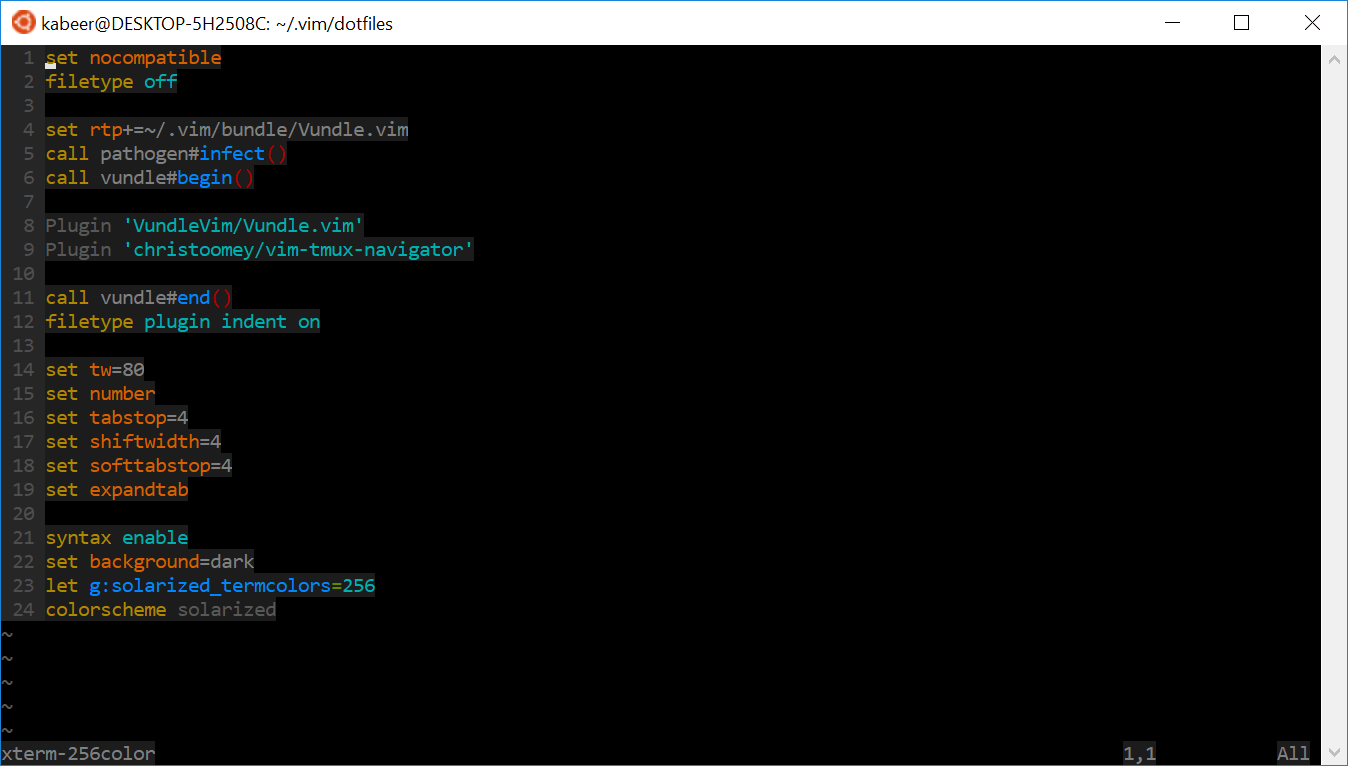
Task: Click the scrollbar up arrow
Action: 1333,59
